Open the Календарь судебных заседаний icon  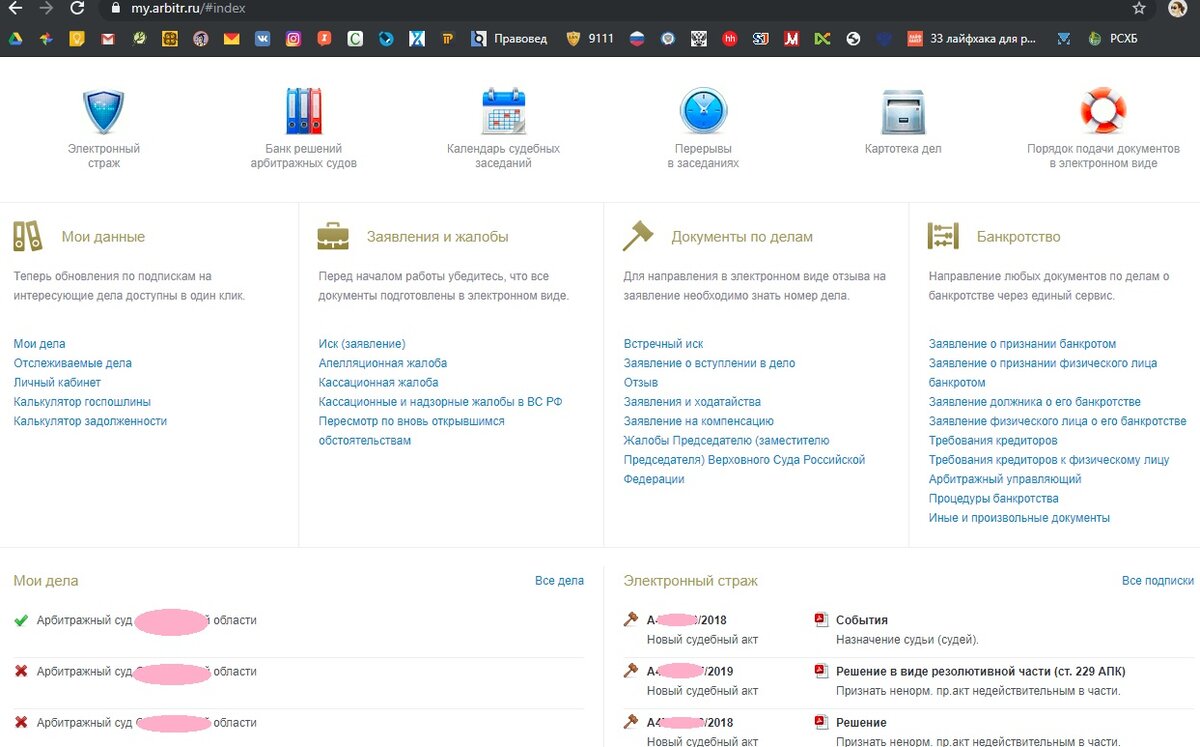(503, 111)
